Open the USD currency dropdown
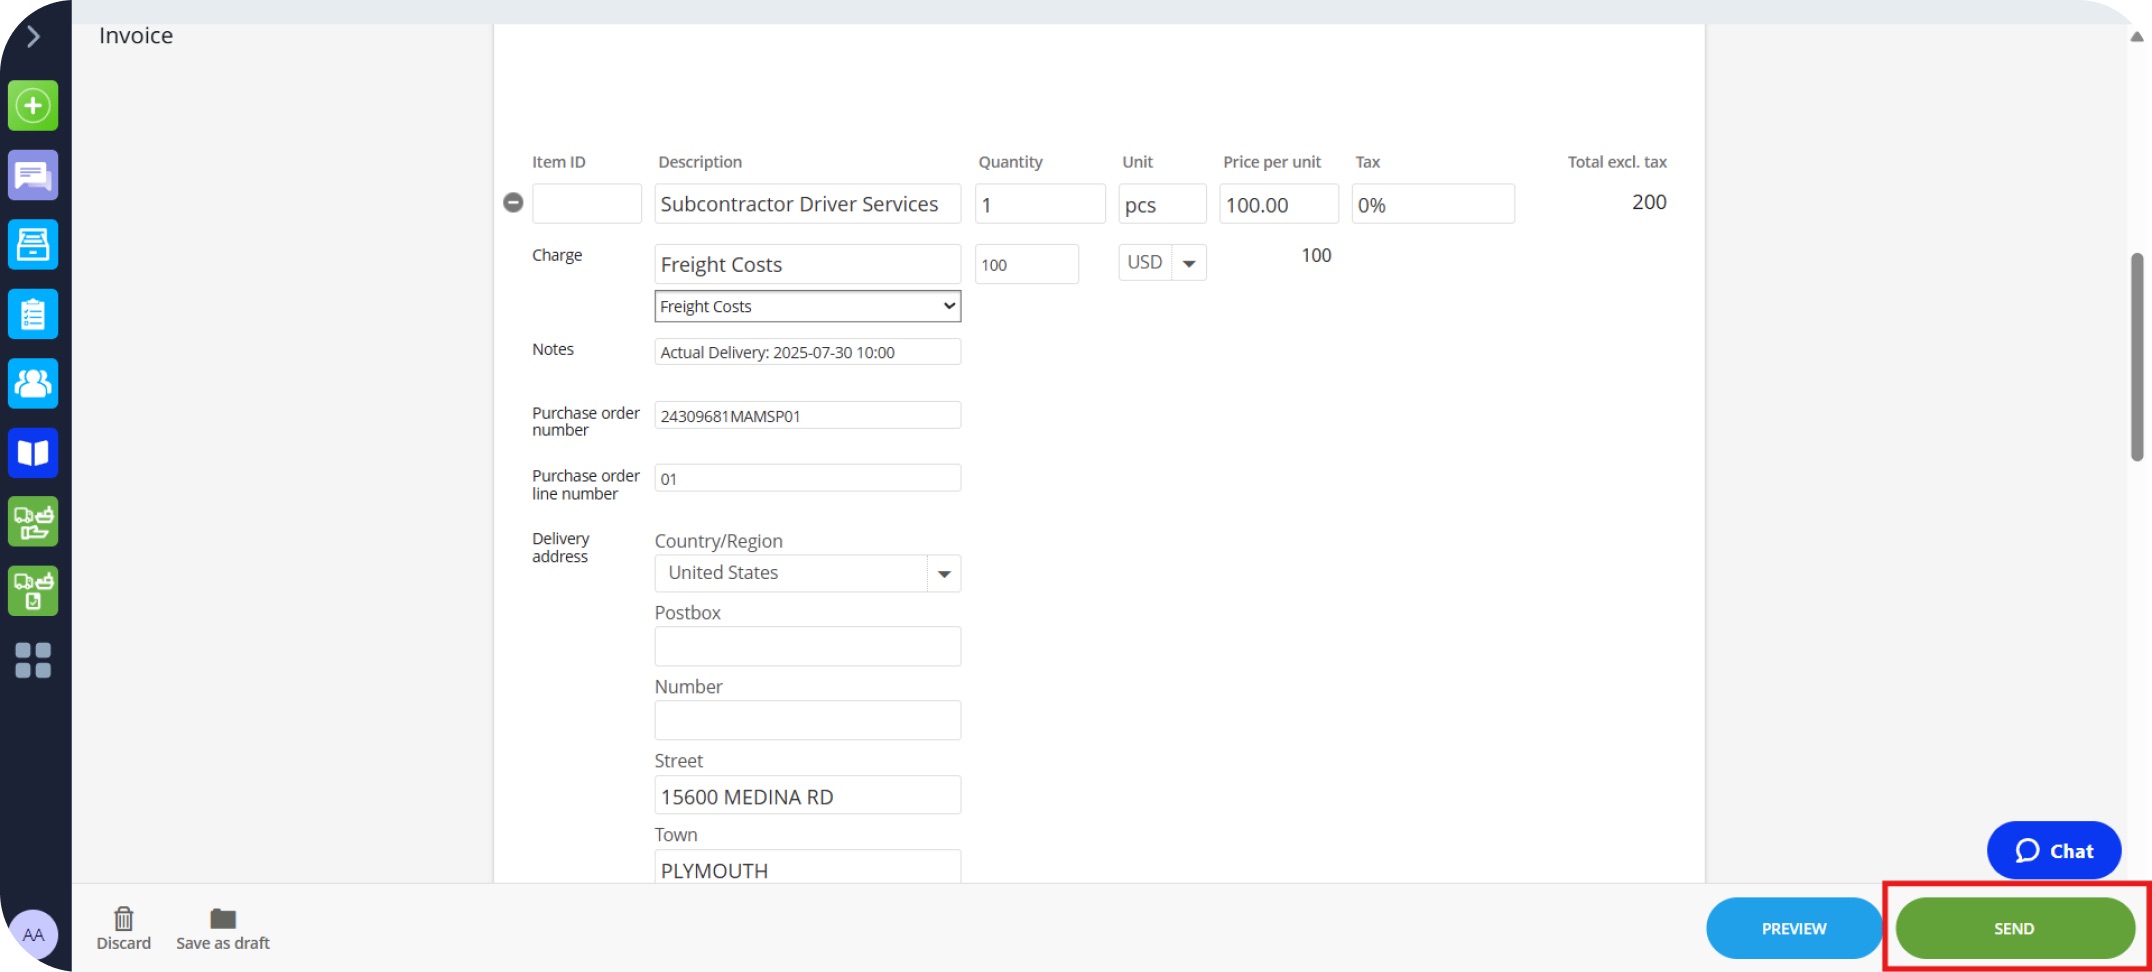 point(1188,264)
